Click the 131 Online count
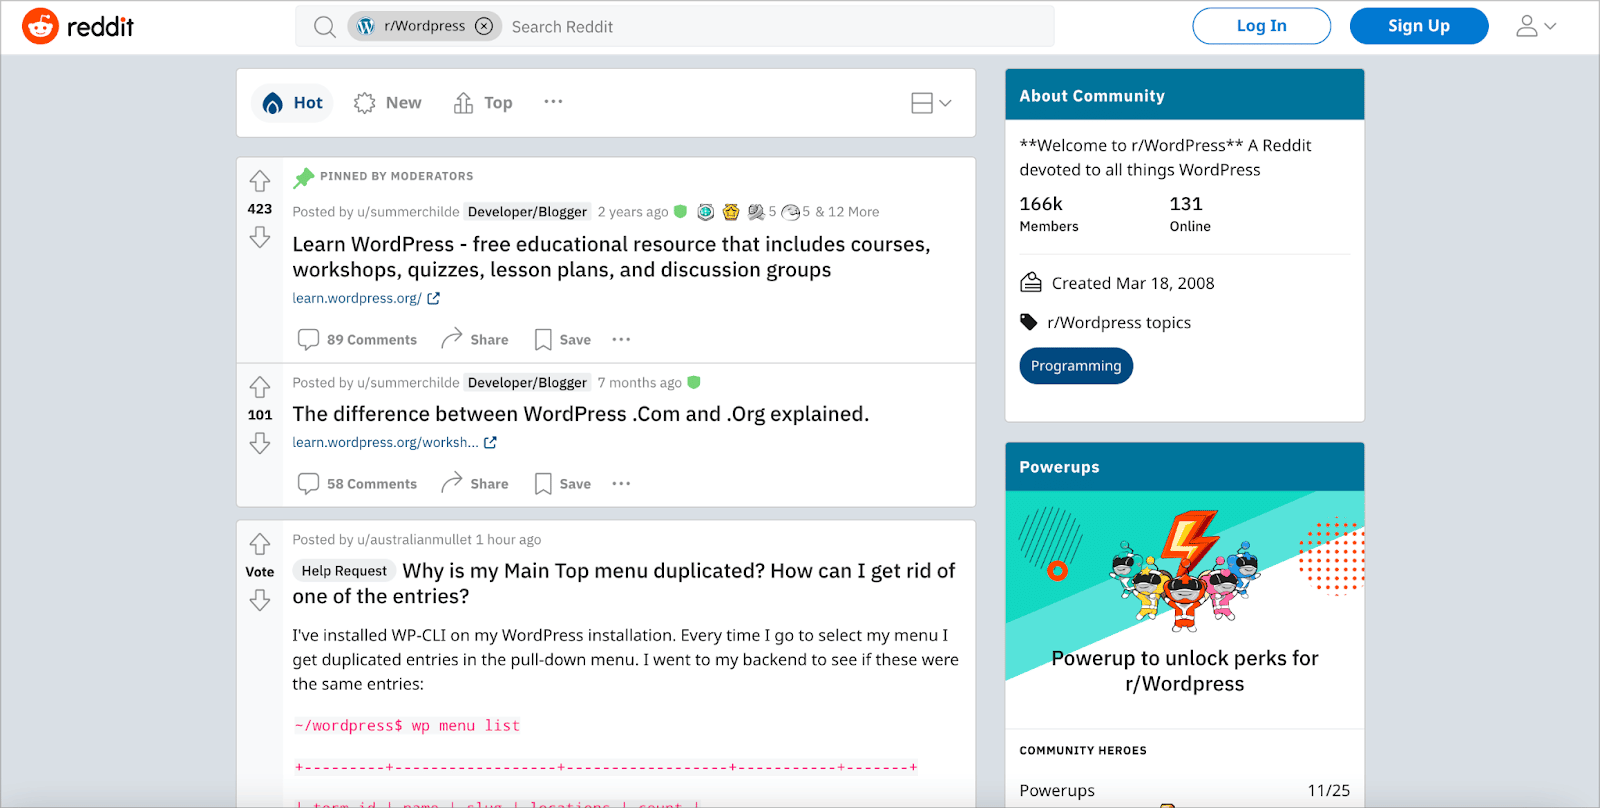This screenshot has width=1600, height=808. [x=1190, y=214]
